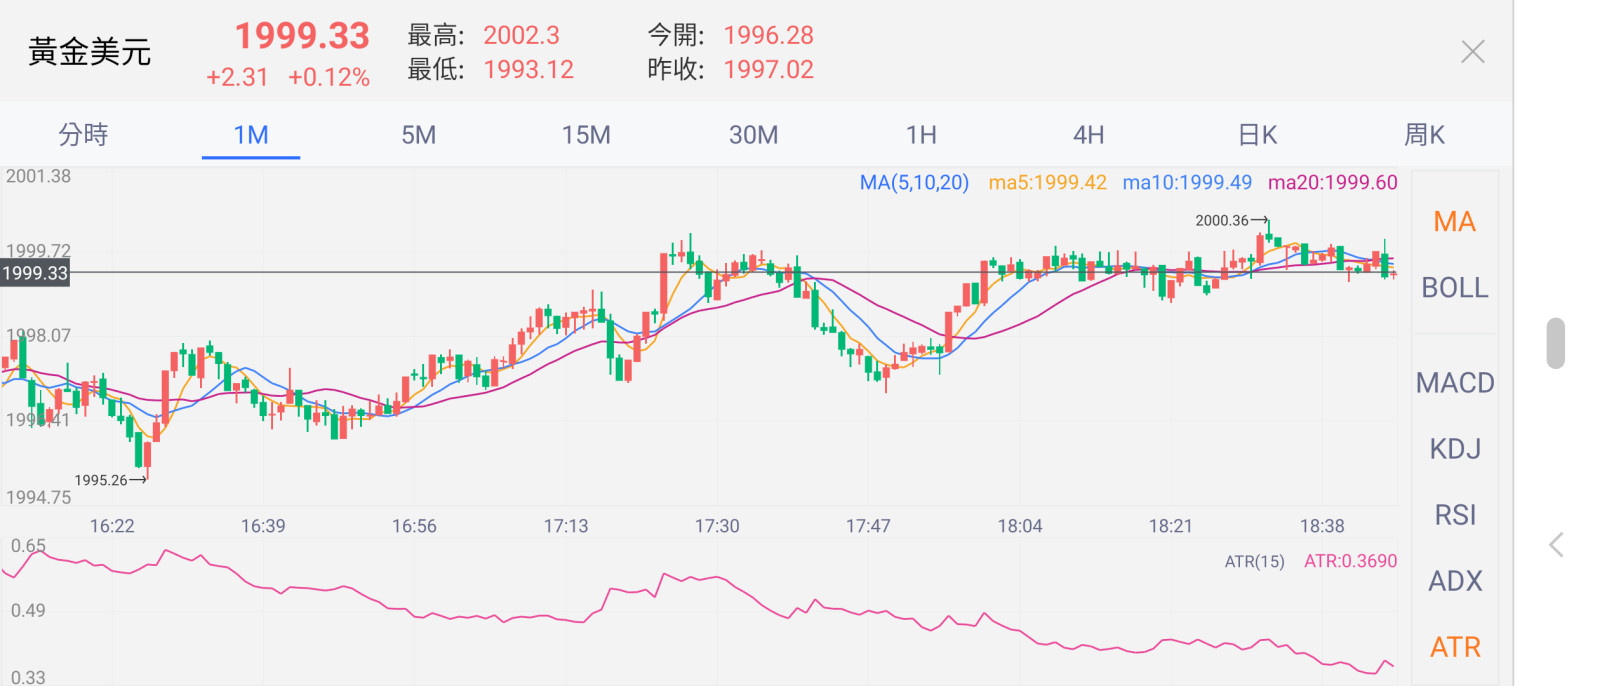
Task: Select the 1M timeframe tab
Action: [x=251, y=135]
